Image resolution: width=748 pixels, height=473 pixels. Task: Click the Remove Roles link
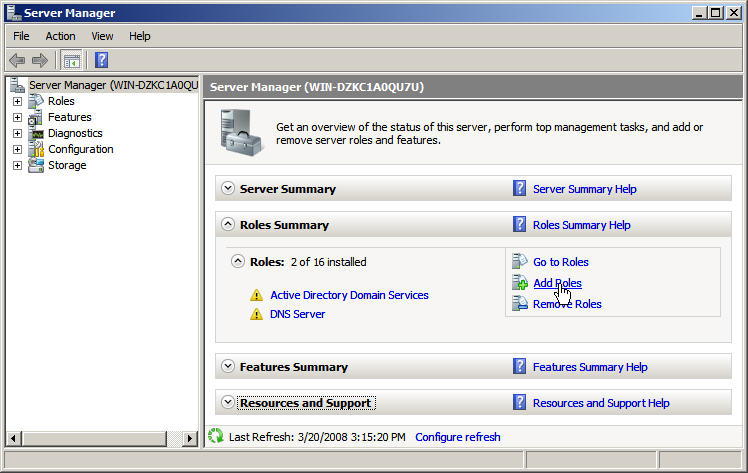[x=567, y=304]
